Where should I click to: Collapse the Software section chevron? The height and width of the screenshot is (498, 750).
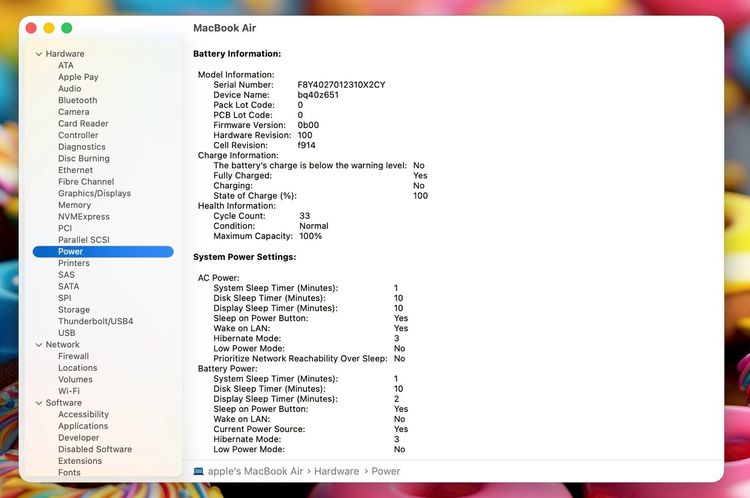(x=39, y=403)
